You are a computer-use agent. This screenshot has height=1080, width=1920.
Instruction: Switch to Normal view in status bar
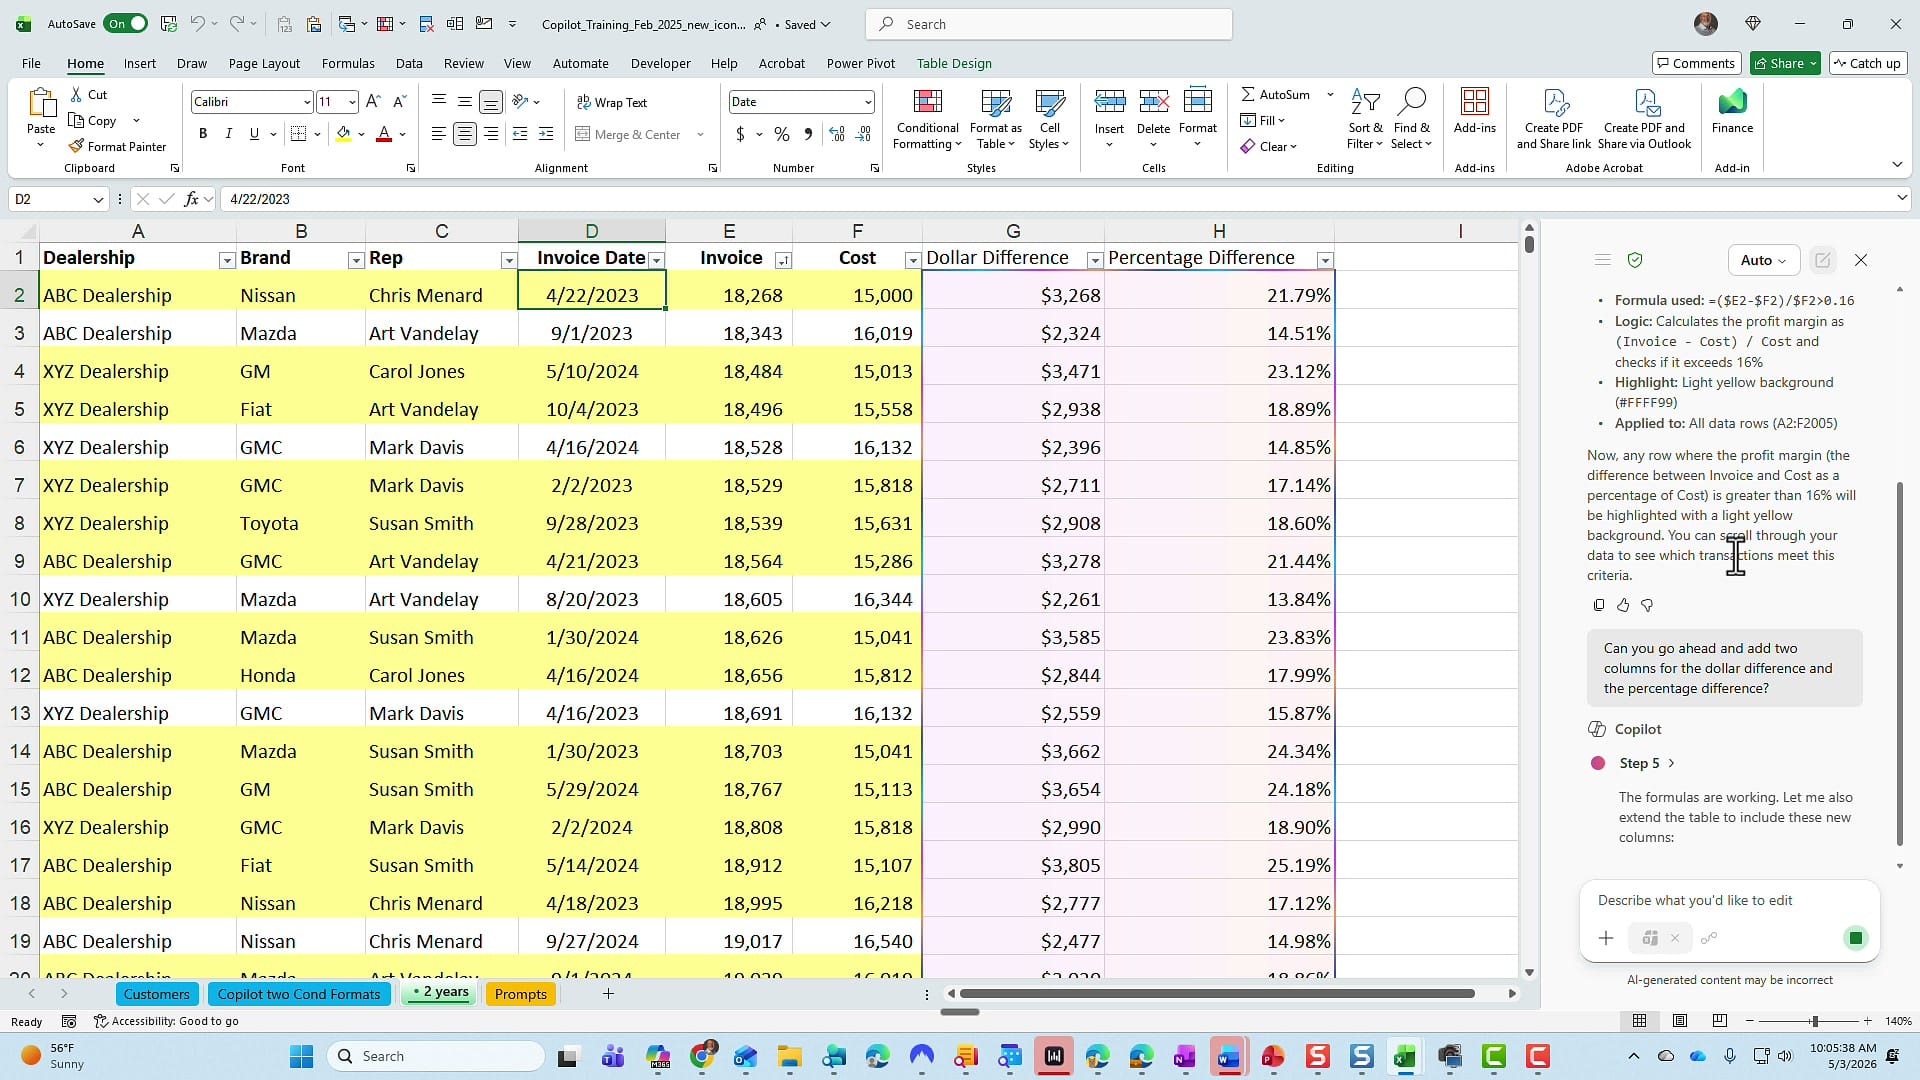point(1639,1021)
